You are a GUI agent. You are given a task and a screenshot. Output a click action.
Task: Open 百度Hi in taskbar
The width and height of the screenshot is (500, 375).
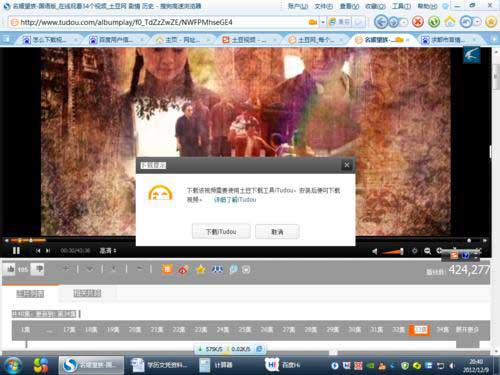283,365
